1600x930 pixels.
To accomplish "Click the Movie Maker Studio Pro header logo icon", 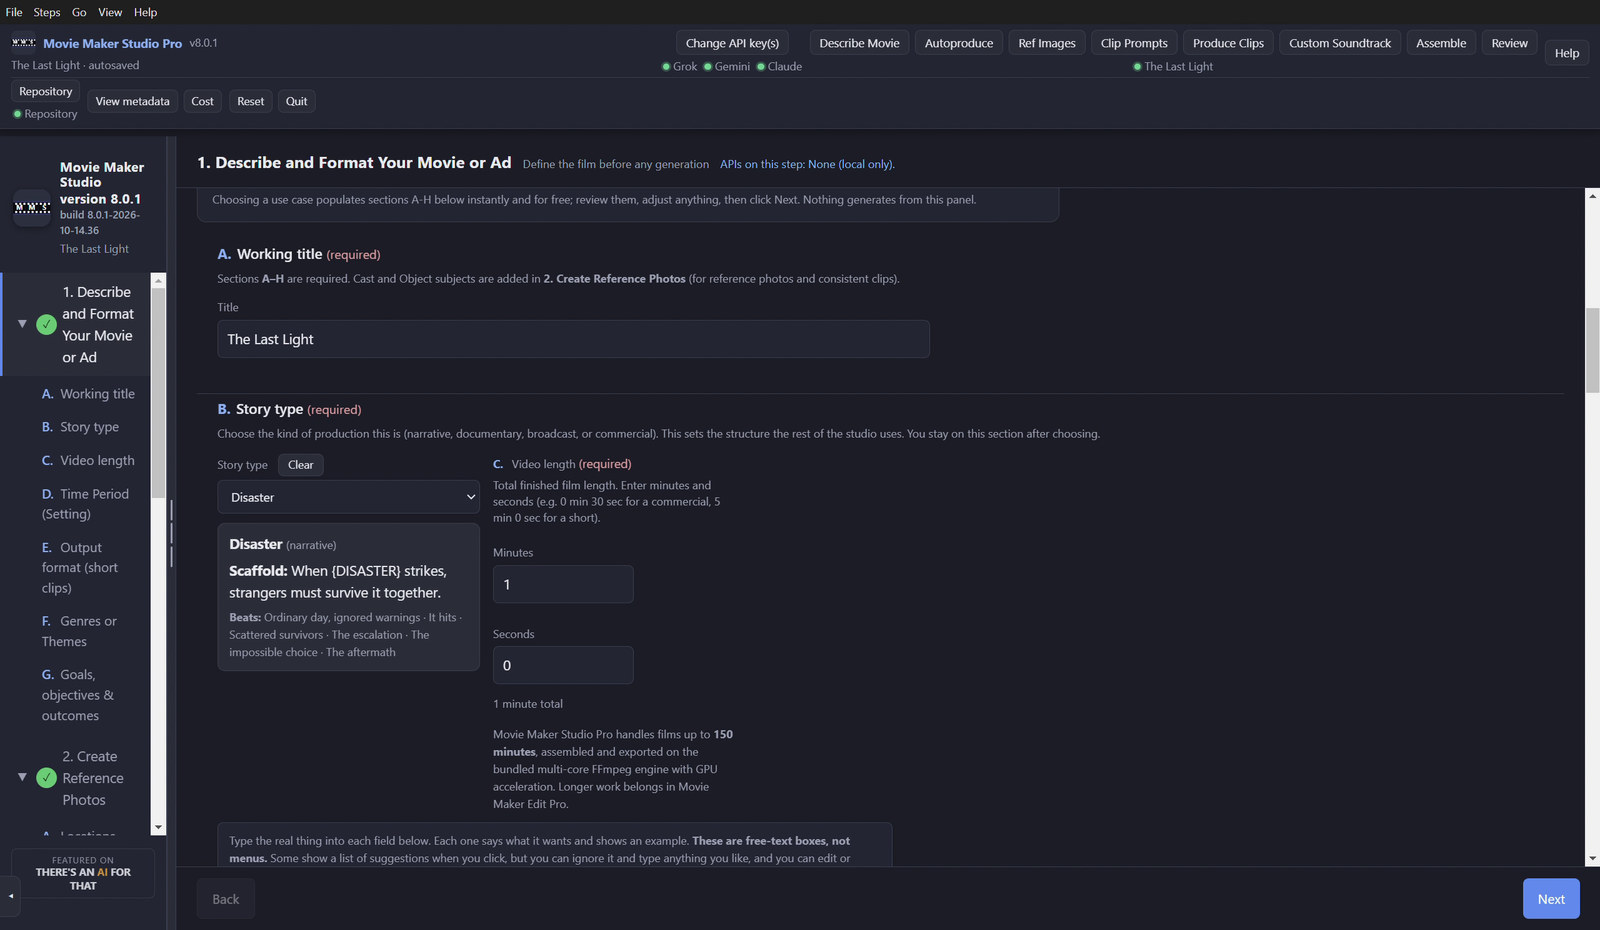I will (x=24, y=43).
